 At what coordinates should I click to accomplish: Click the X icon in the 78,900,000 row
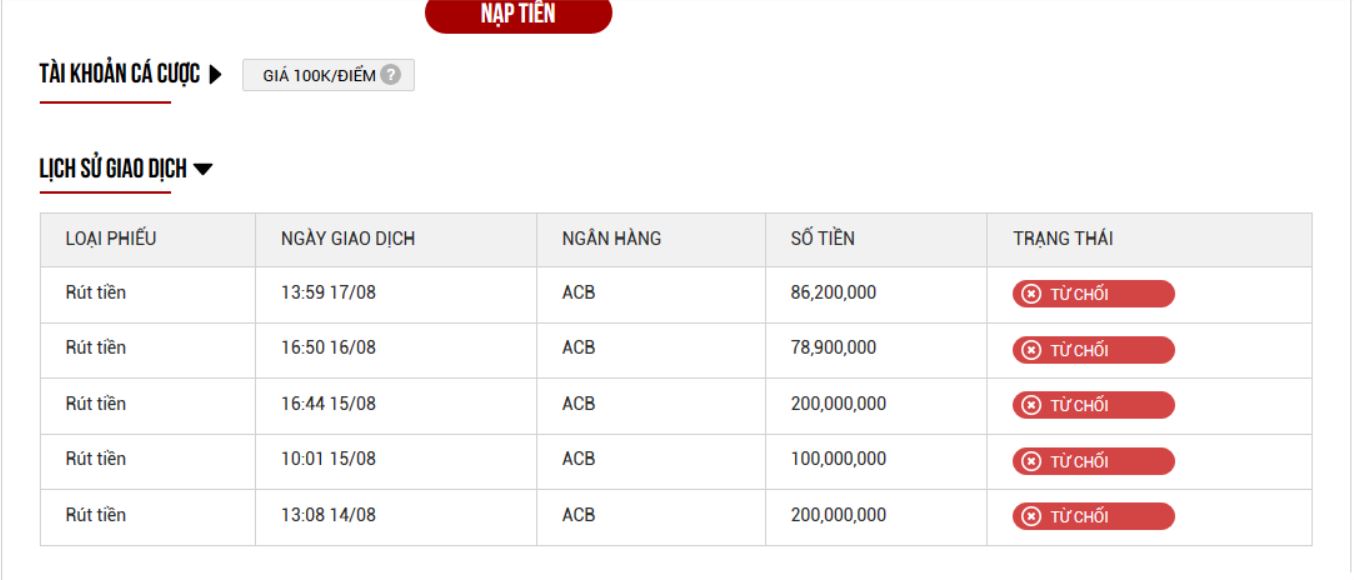point(1032,350)
